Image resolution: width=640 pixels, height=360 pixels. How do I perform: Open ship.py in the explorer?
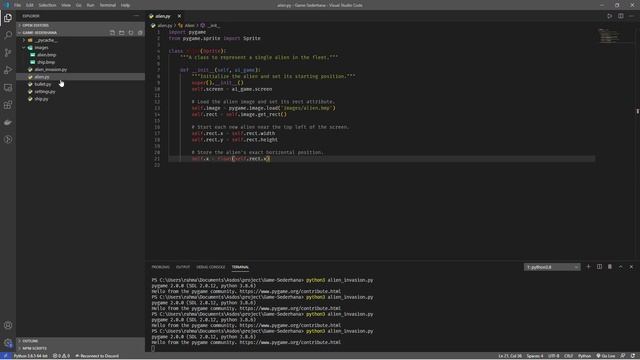point(41,99)
